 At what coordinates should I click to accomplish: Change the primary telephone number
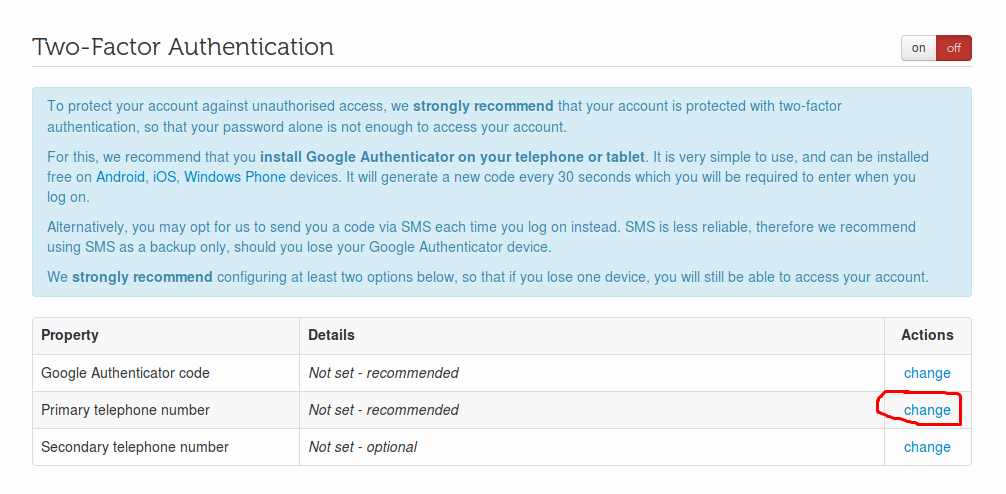[x=927, y=410]
